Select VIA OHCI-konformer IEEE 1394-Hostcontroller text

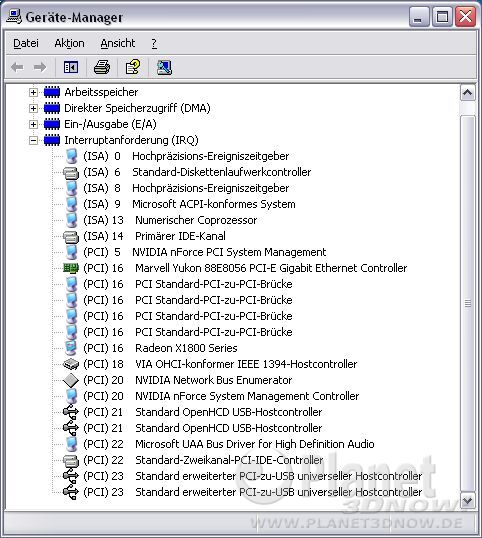pos(246,364)
